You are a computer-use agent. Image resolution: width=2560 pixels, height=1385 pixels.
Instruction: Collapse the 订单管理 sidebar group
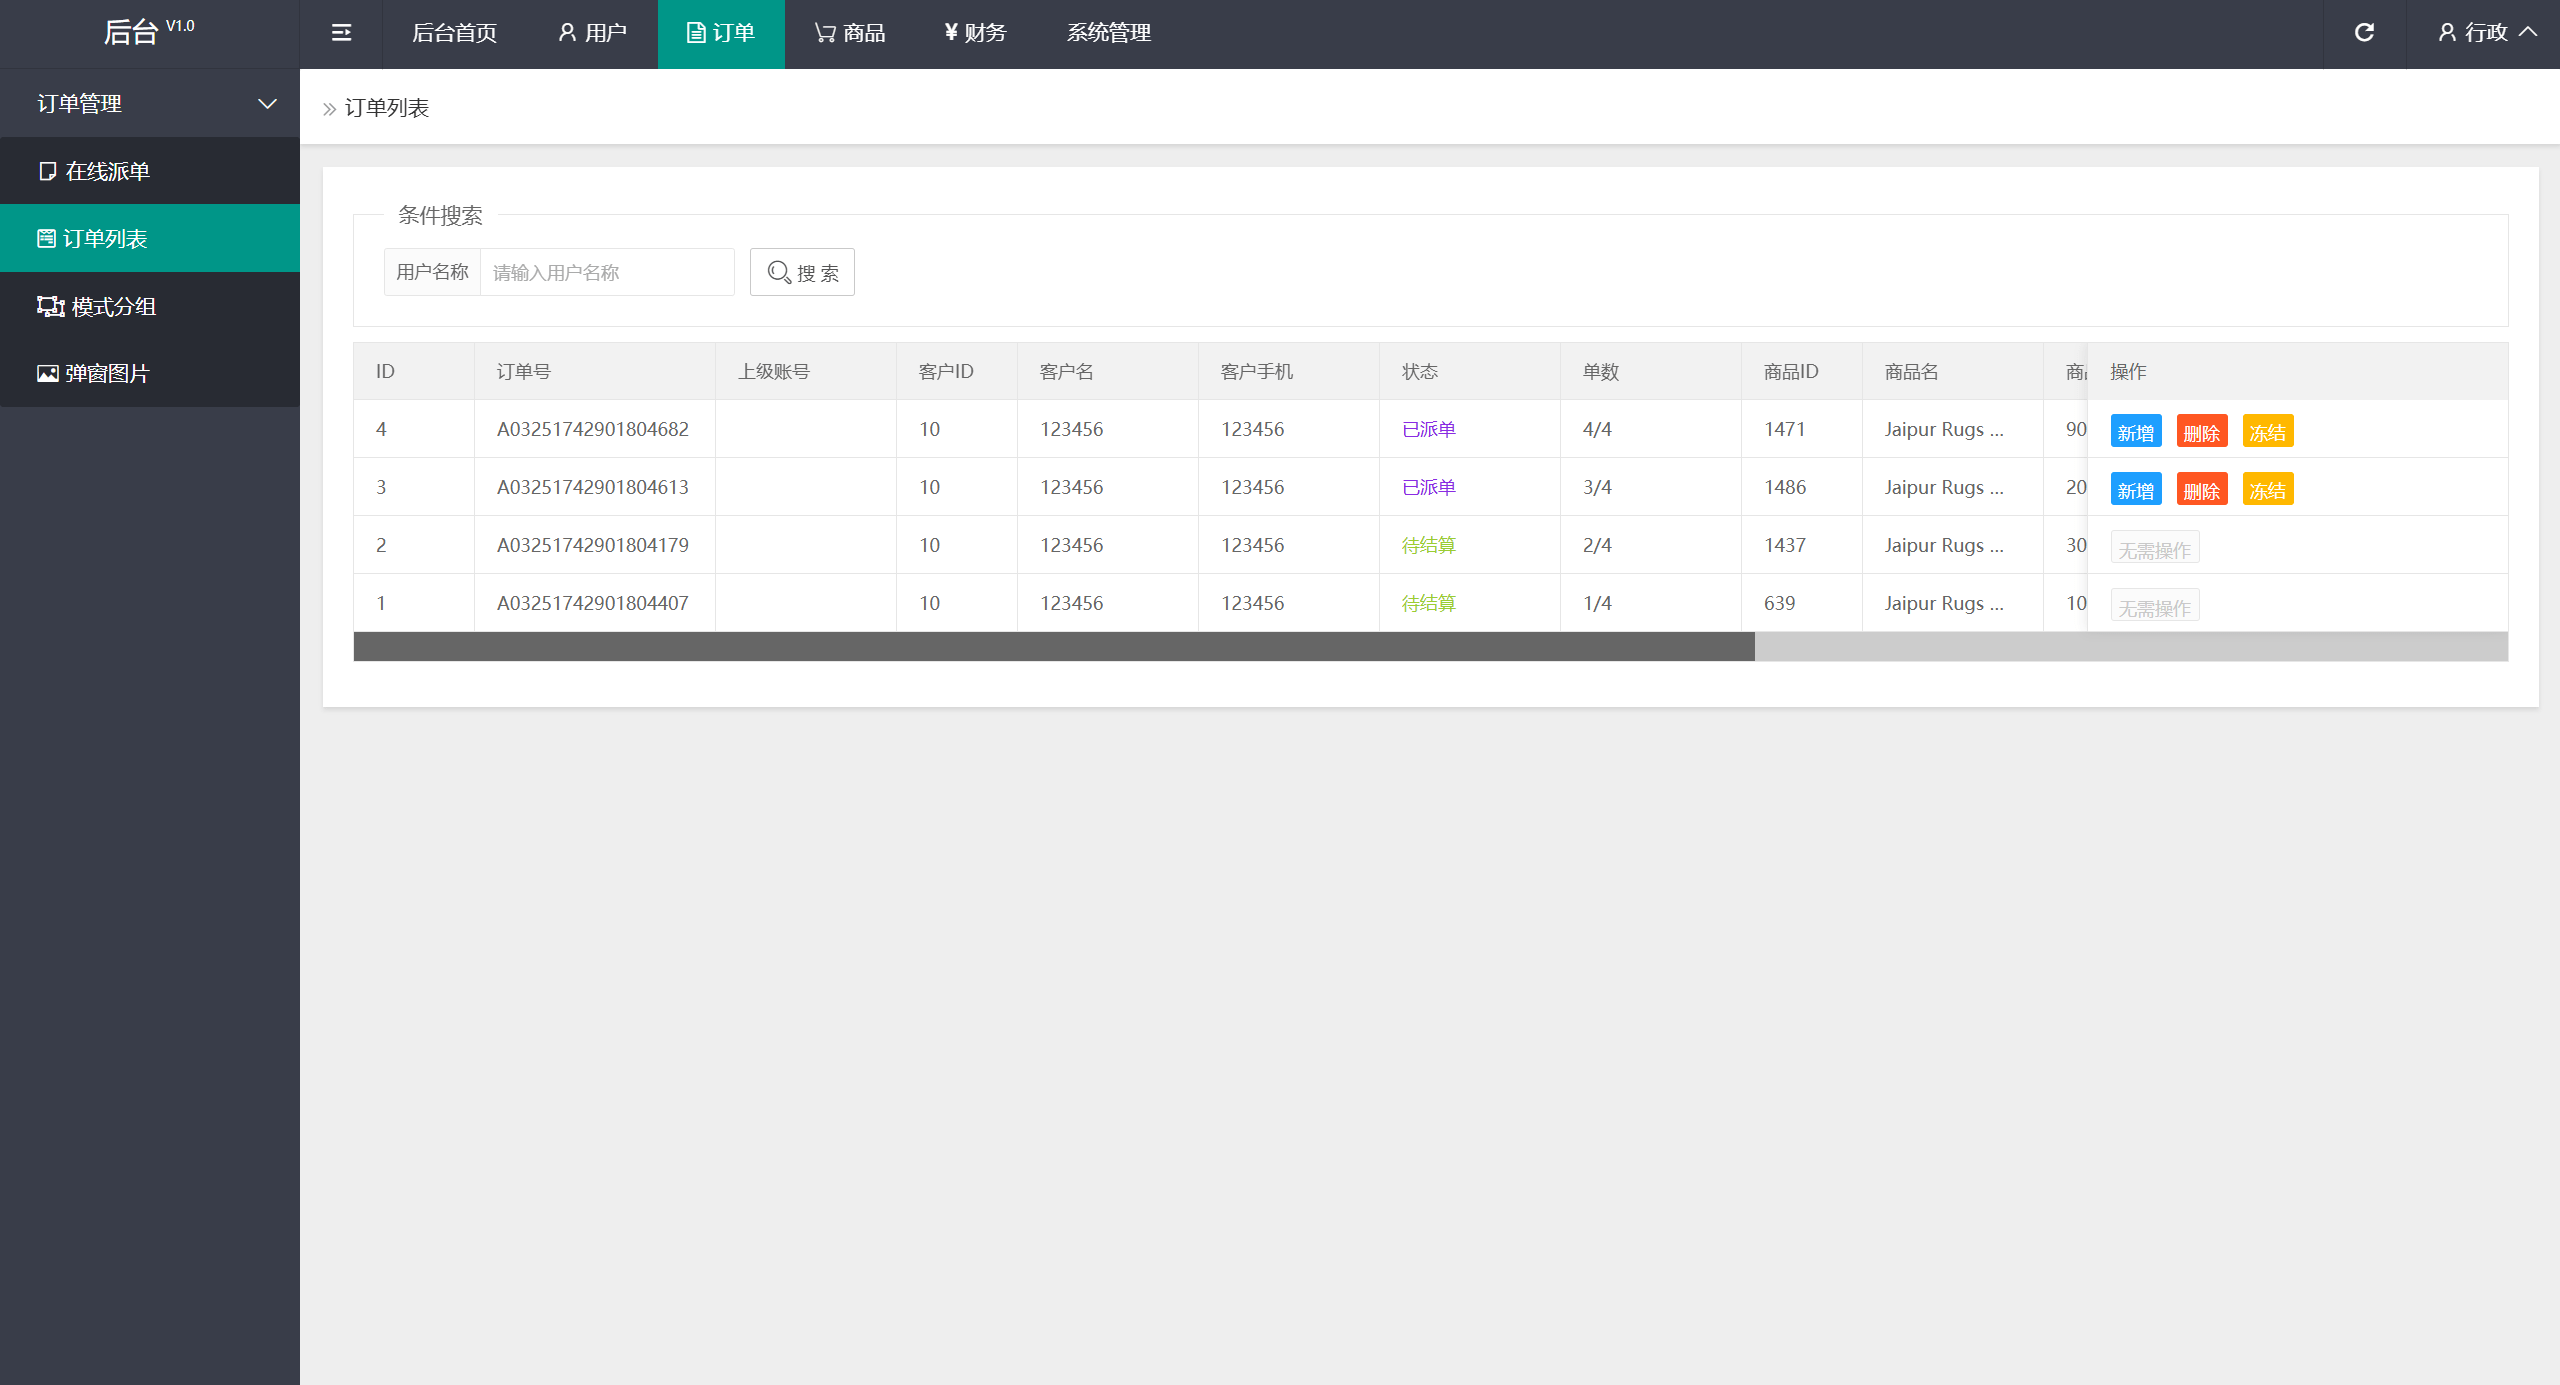(150, 103)
